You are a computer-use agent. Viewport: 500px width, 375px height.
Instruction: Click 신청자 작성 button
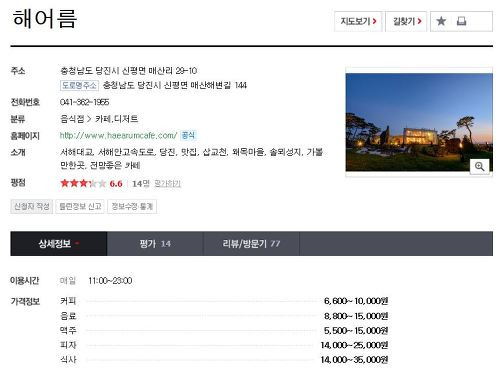coord(32,206)
